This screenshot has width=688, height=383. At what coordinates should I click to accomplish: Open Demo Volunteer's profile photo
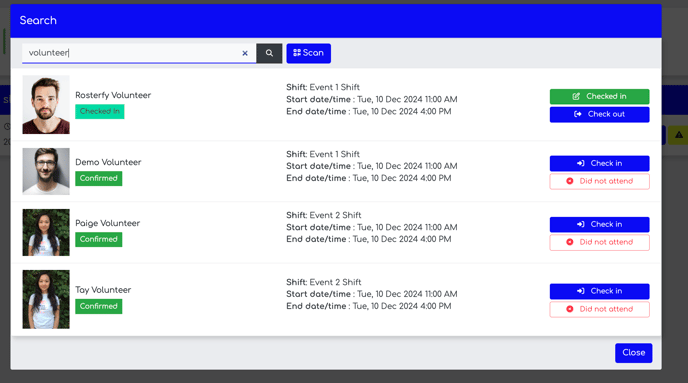(46, 171)
